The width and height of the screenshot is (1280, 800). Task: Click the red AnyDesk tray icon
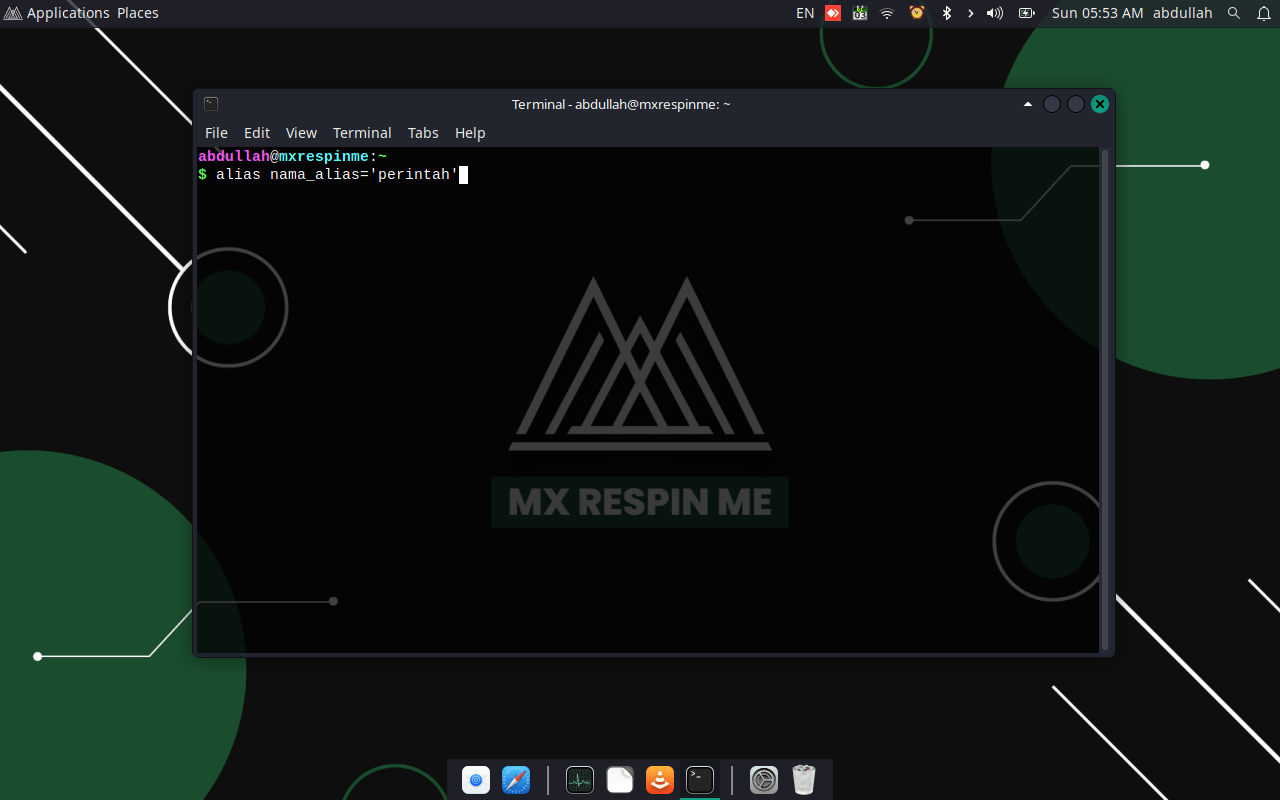coord(833,13)
